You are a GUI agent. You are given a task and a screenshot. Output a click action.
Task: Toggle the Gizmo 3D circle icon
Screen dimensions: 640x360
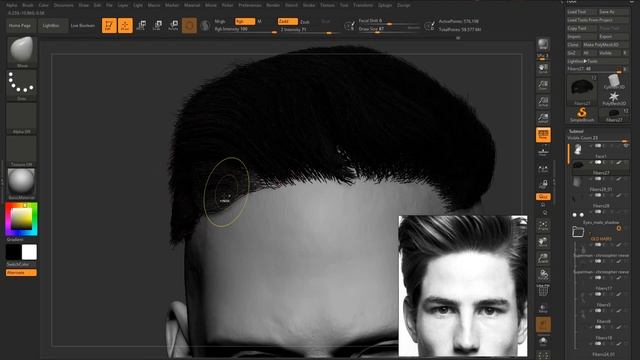tap(189, 25)
